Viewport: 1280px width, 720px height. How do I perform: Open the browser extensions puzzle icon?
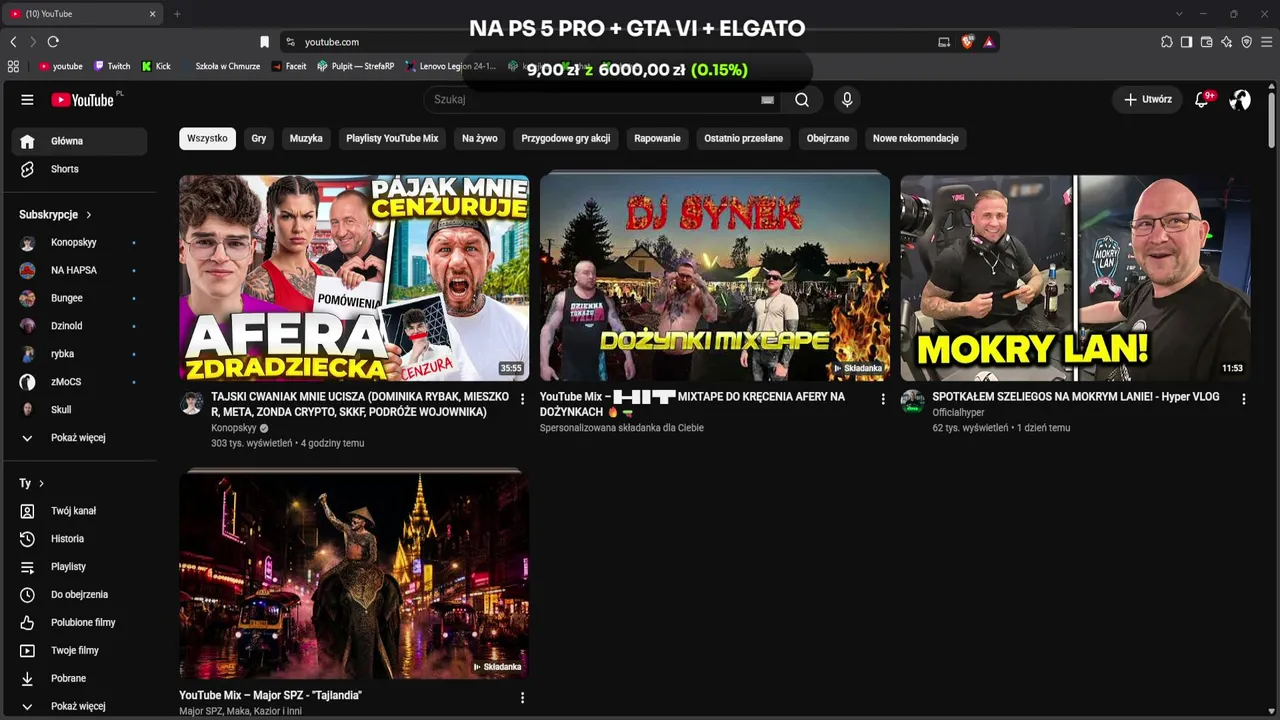(x=1167, y=42)
